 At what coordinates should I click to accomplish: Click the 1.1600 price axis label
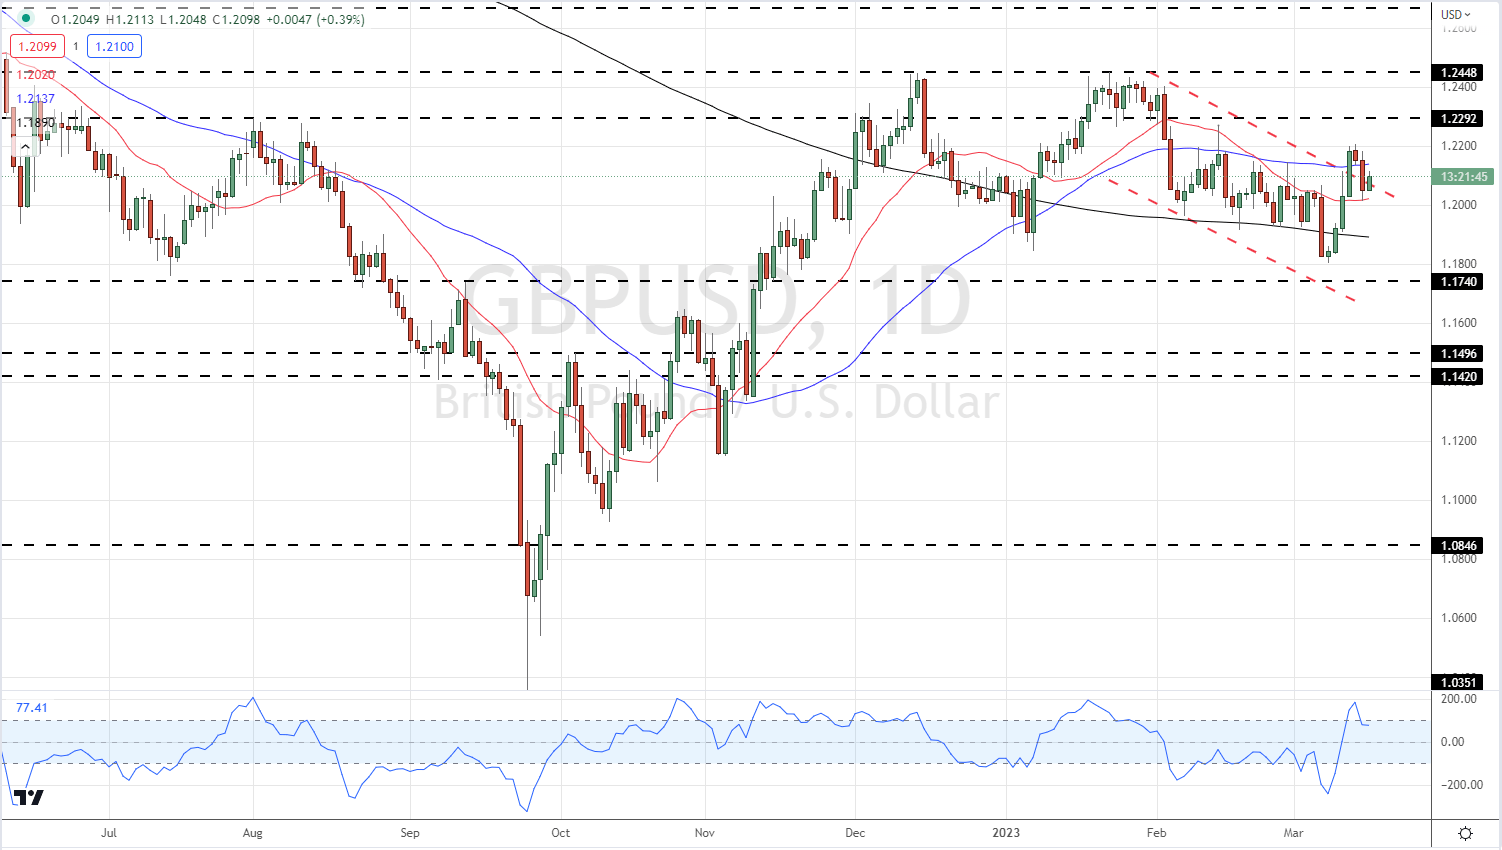pyautogui.click(x=1458, y=323)
